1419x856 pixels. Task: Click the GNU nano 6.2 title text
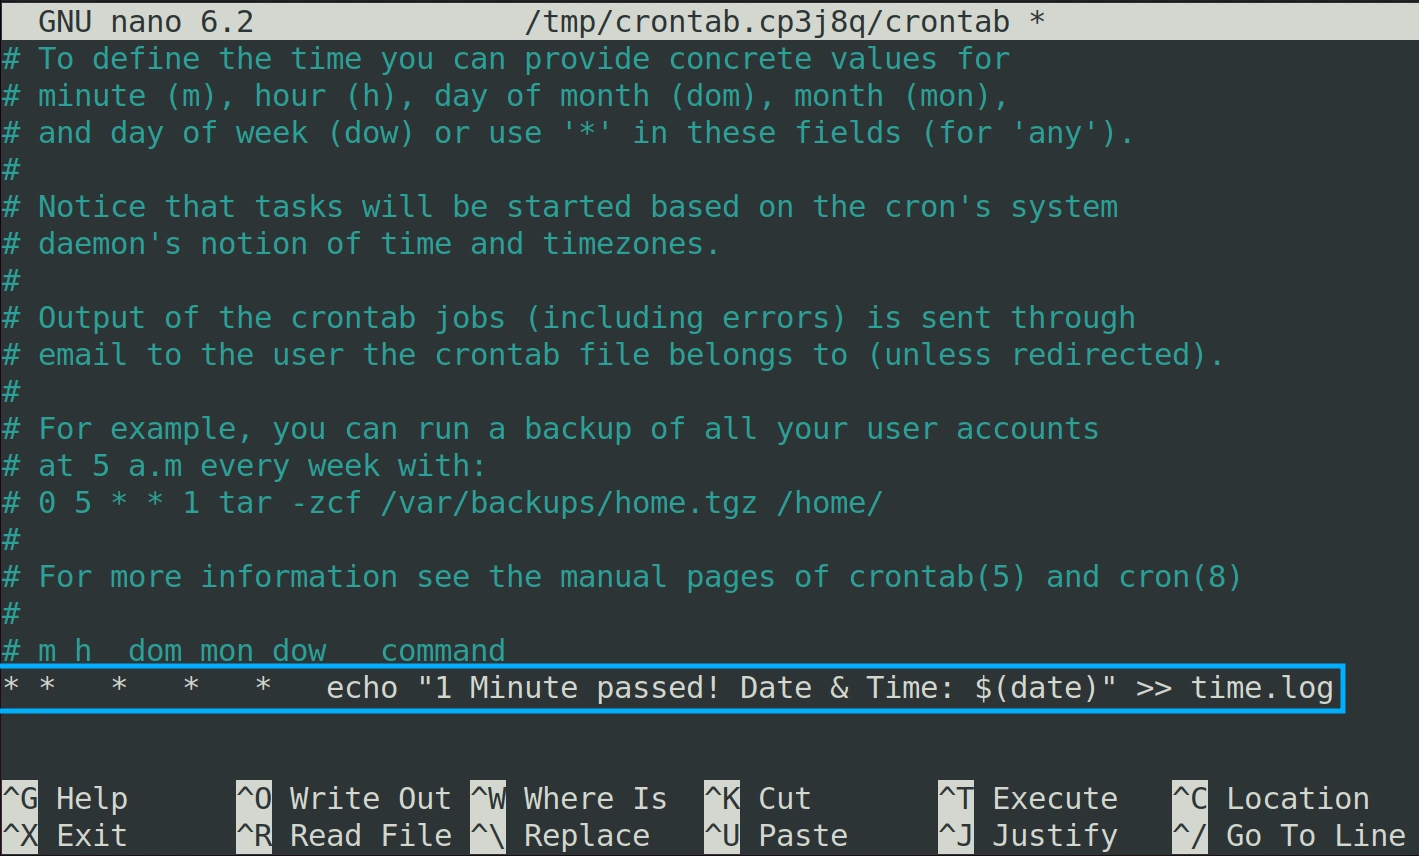145,21
